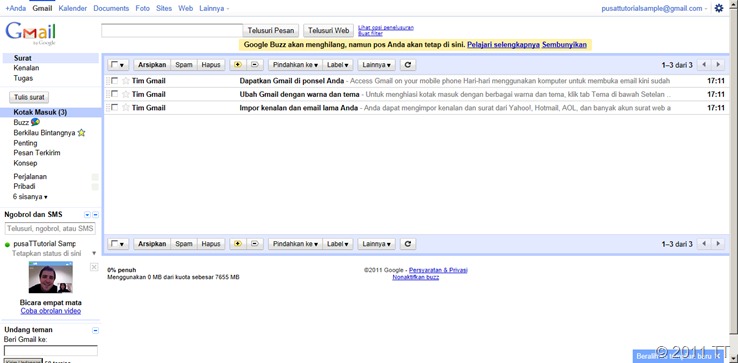Mark not important with top minus icon
This screenshot has width=738, height=363.
(x=255, y=65)
